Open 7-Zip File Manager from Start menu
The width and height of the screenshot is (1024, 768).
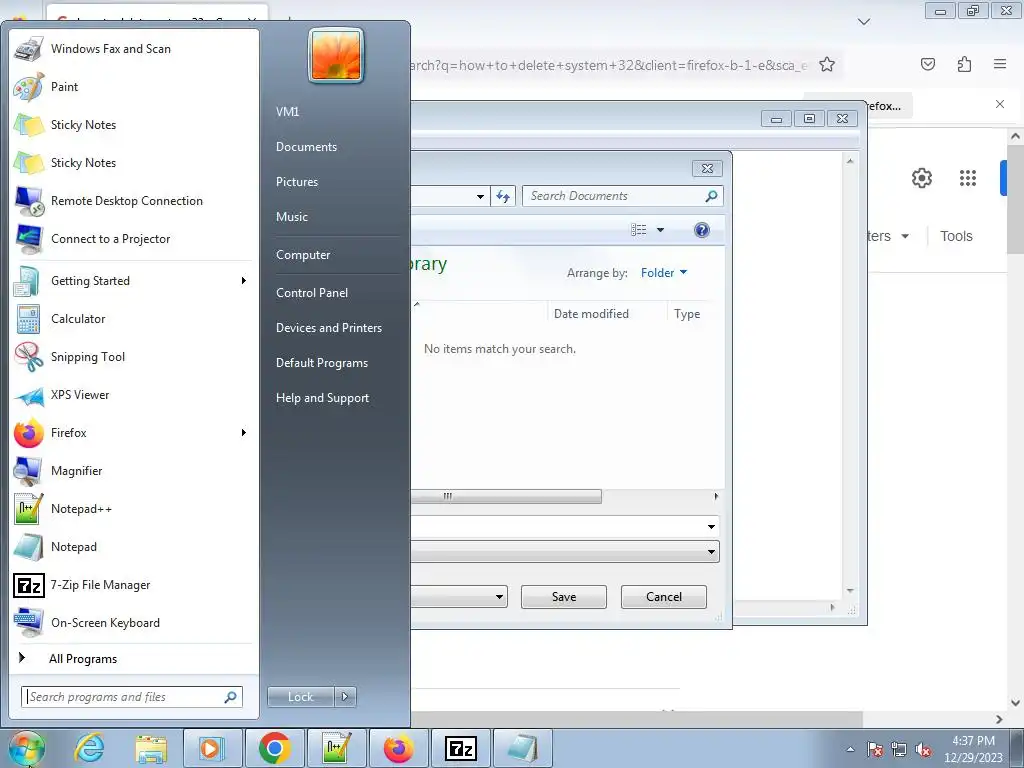134,585
